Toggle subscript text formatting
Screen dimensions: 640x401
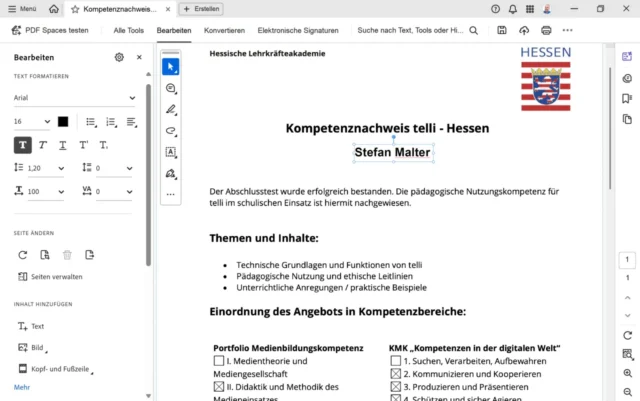tap(103, 145)
